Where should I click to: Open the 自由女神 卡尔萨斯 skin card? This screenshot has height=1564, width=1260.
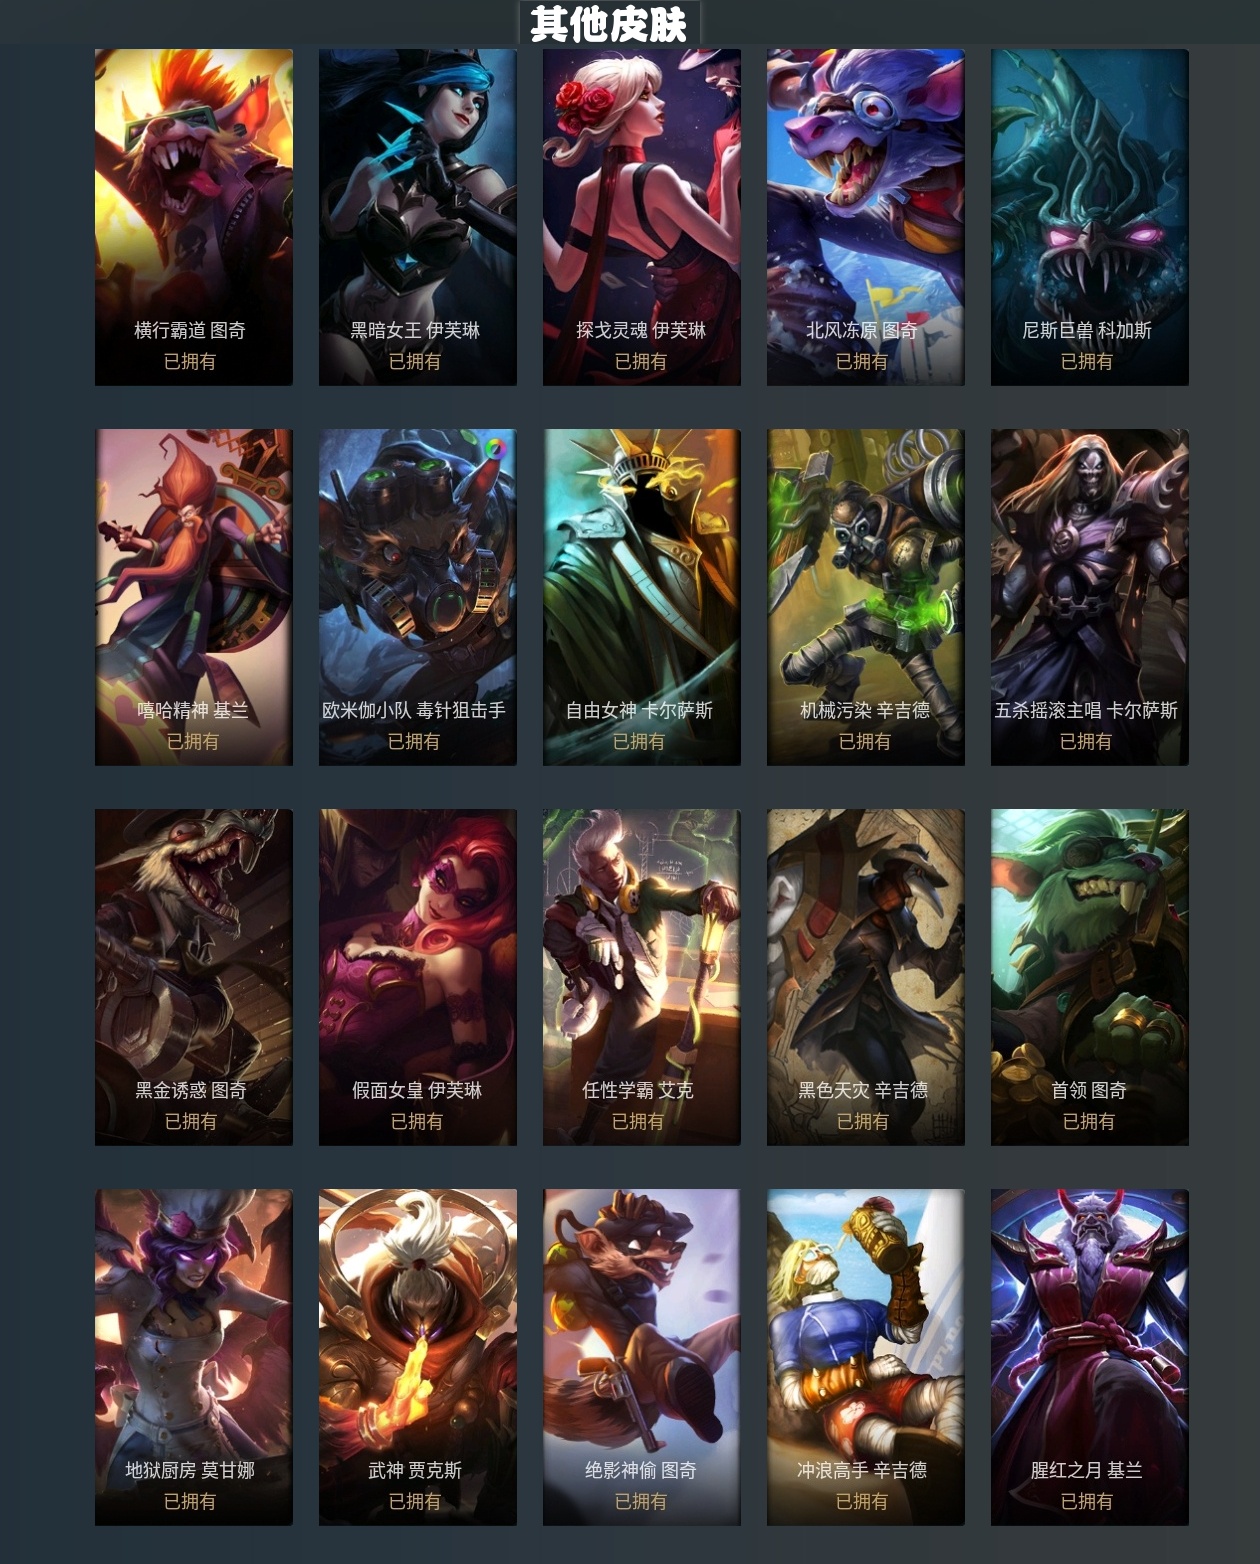coord(642,597)
